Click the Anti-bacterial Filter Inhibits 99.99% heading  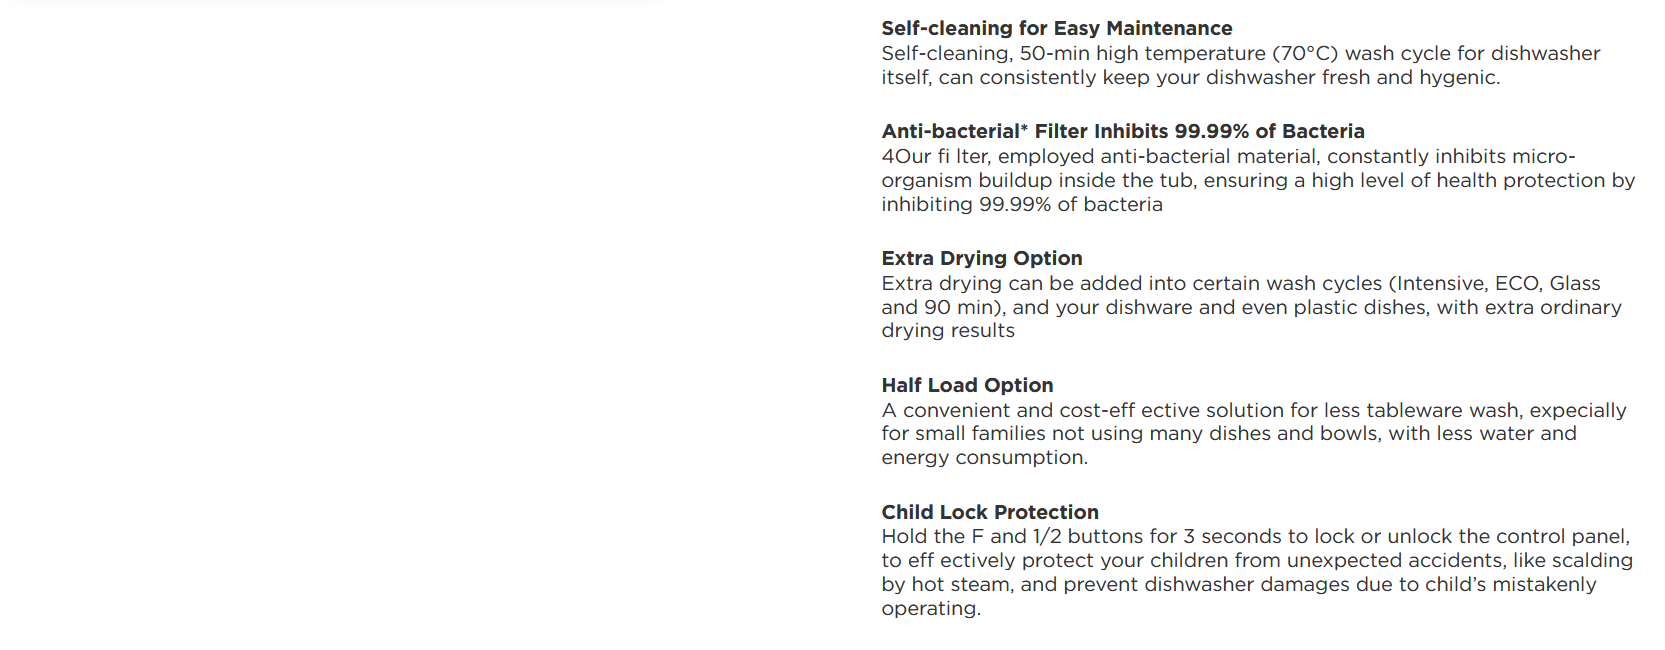pos(1122,131)
